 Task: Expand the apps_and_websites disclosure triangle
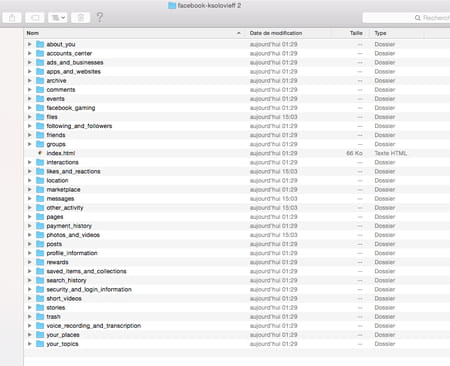29,71
